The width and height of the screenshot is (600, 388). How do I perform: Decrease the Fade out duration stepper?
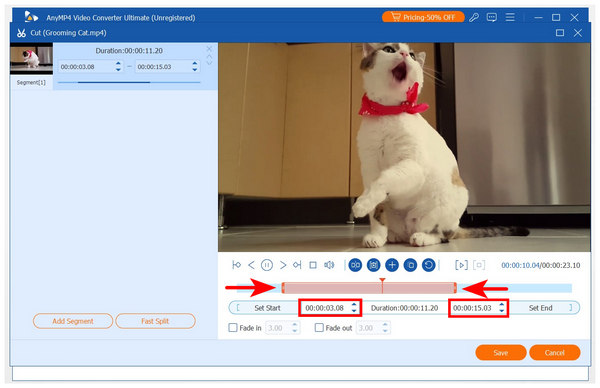[385, 330]
